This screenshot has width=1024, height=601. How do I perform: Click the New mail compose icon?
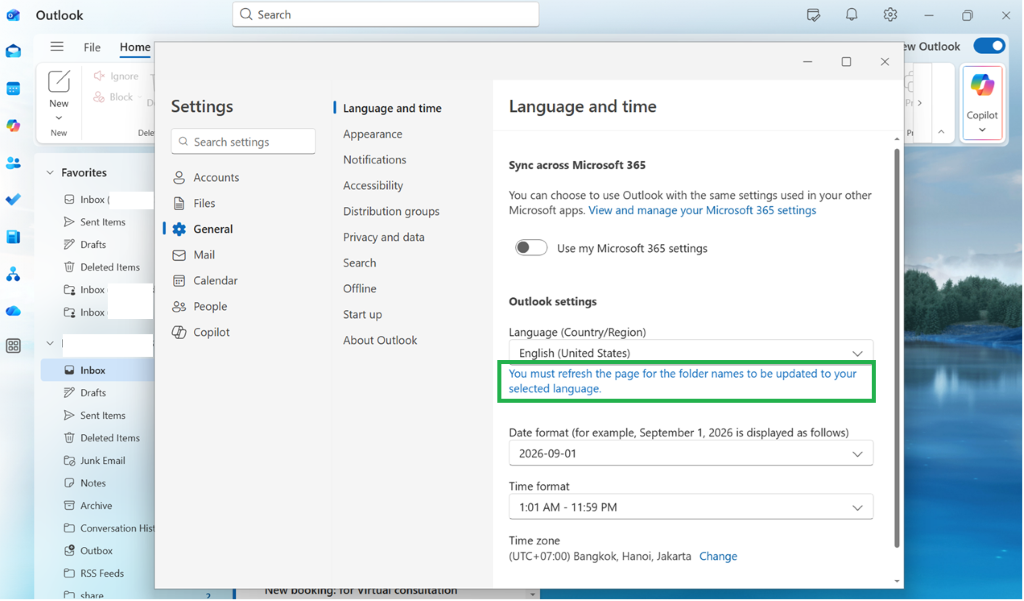coord(59,82)
